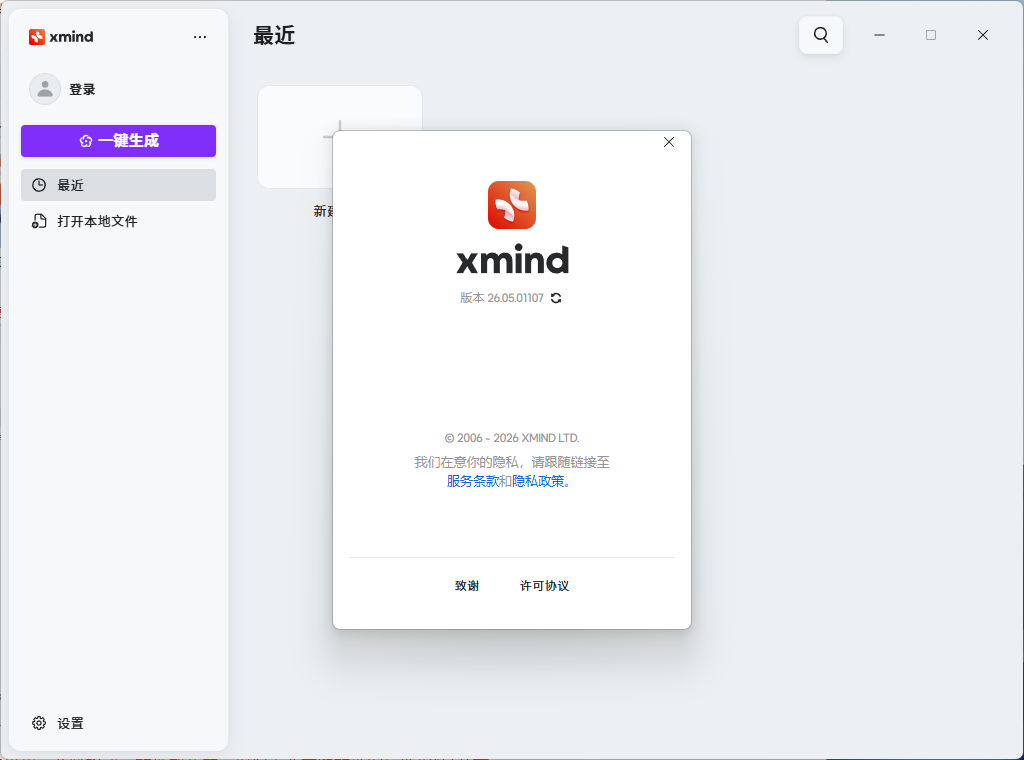Open the 服务条款 link
This screenshot has height=760, width=1024.
(473, 481)
